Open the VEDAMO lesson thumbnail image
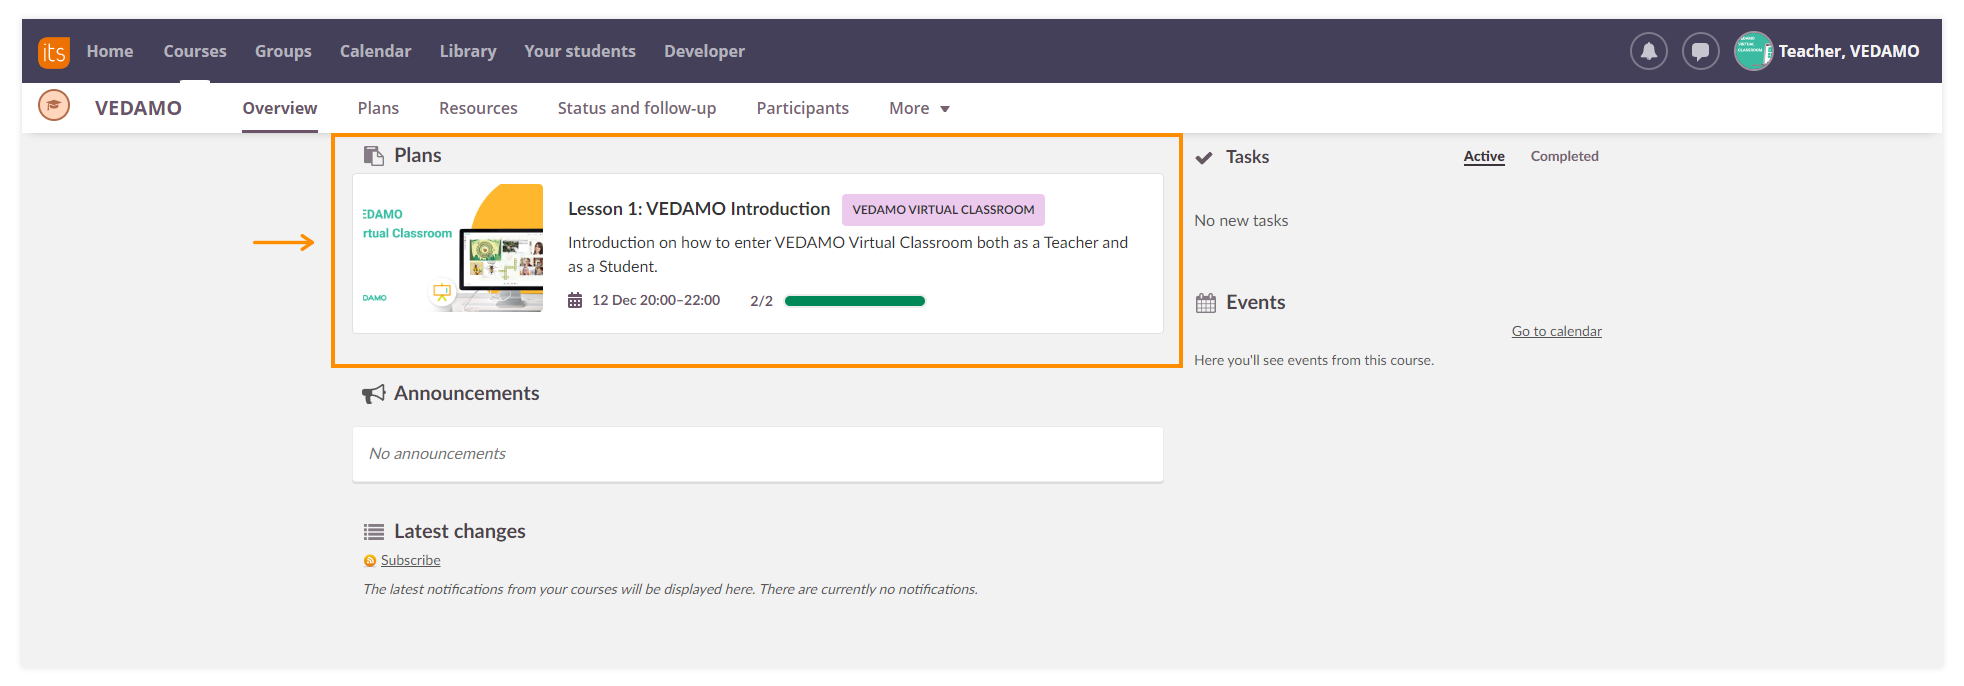The image size is (1964, 686). pyautogui.click(x=453, y=248)
